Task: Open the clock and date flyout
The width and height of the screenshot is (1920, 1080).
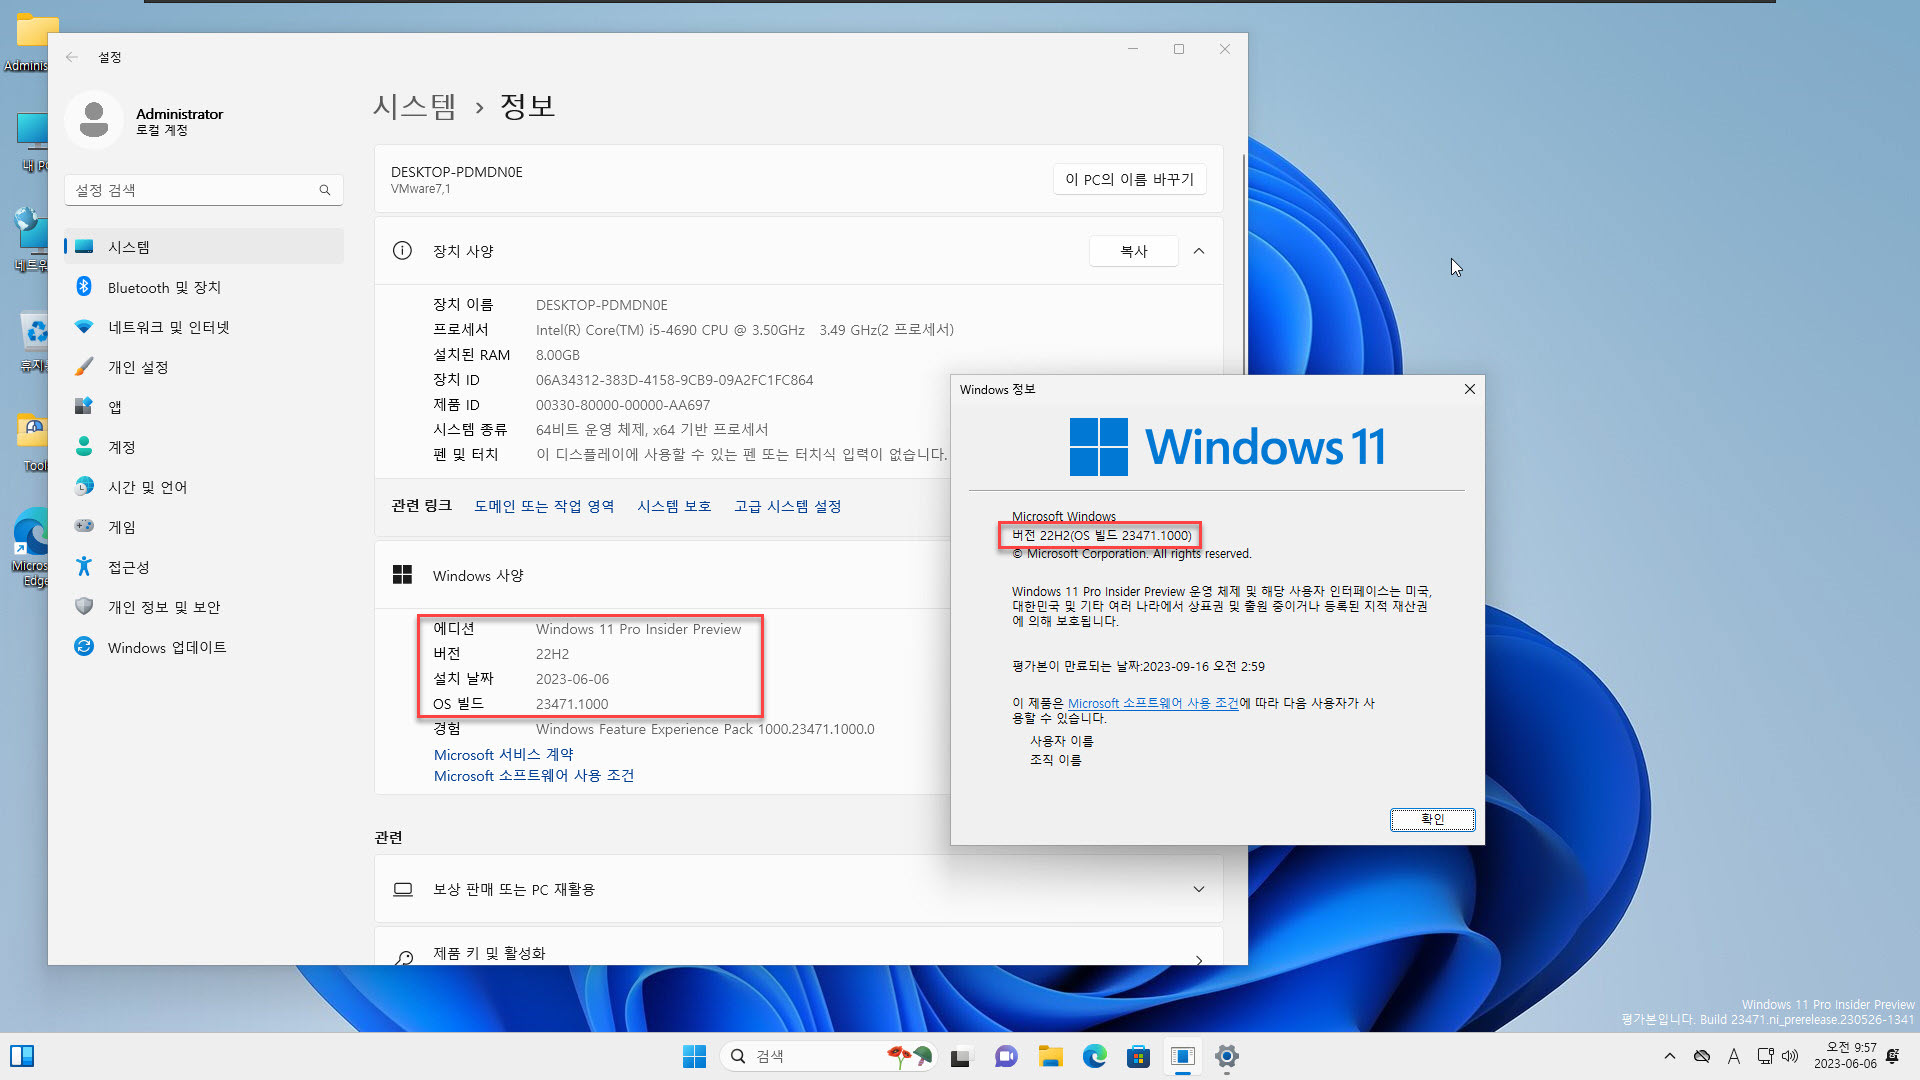Action: [x=1845, y=1056]
